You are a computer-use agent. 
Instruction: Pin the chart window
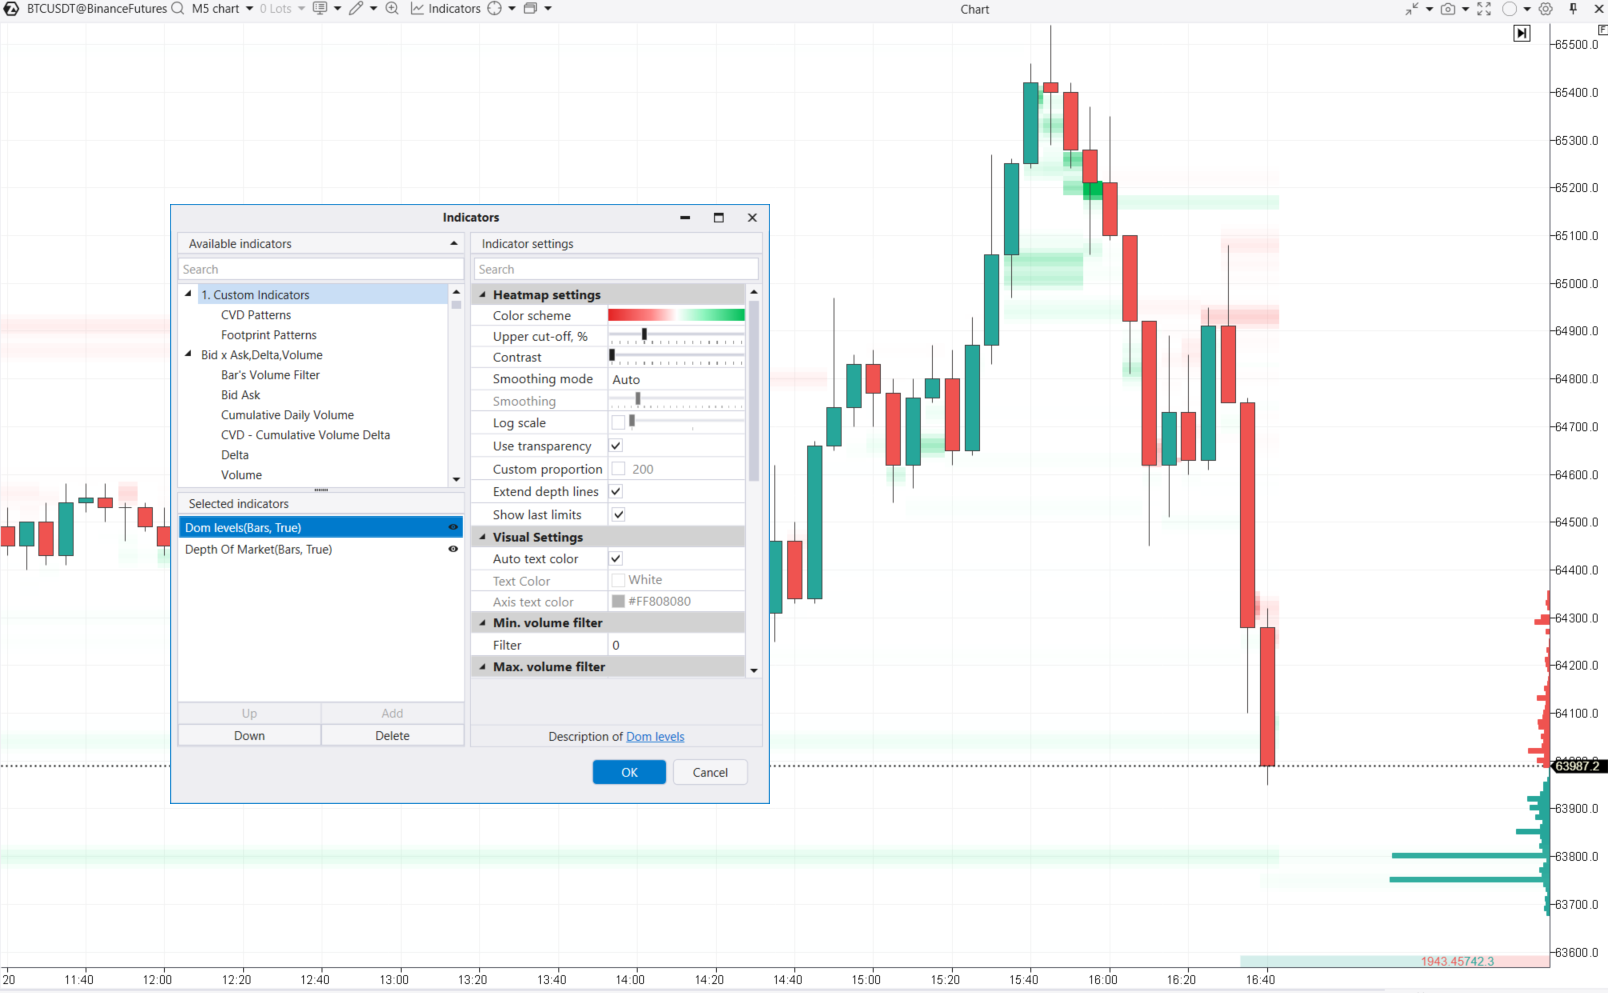[1573, 8]
